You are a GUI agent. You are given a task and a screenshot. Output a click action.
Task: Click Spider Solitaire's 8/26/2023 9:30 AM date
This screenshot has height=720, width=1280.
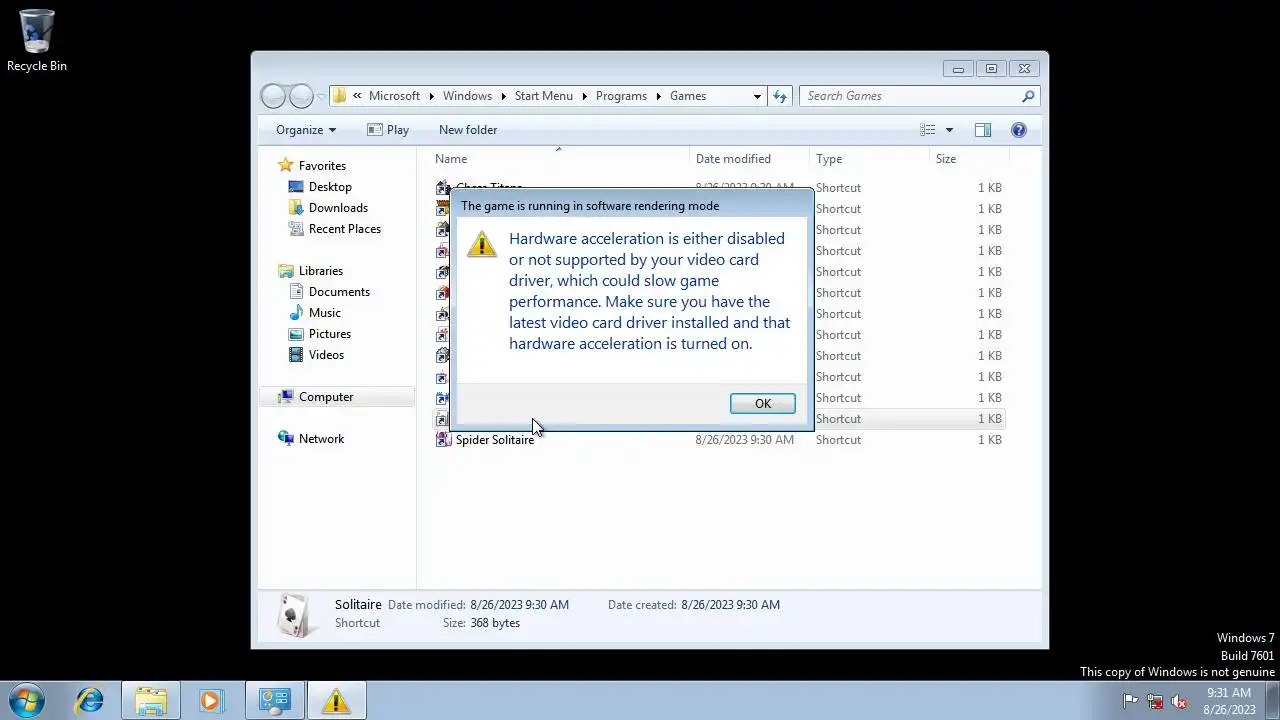(x=745, y=440)
